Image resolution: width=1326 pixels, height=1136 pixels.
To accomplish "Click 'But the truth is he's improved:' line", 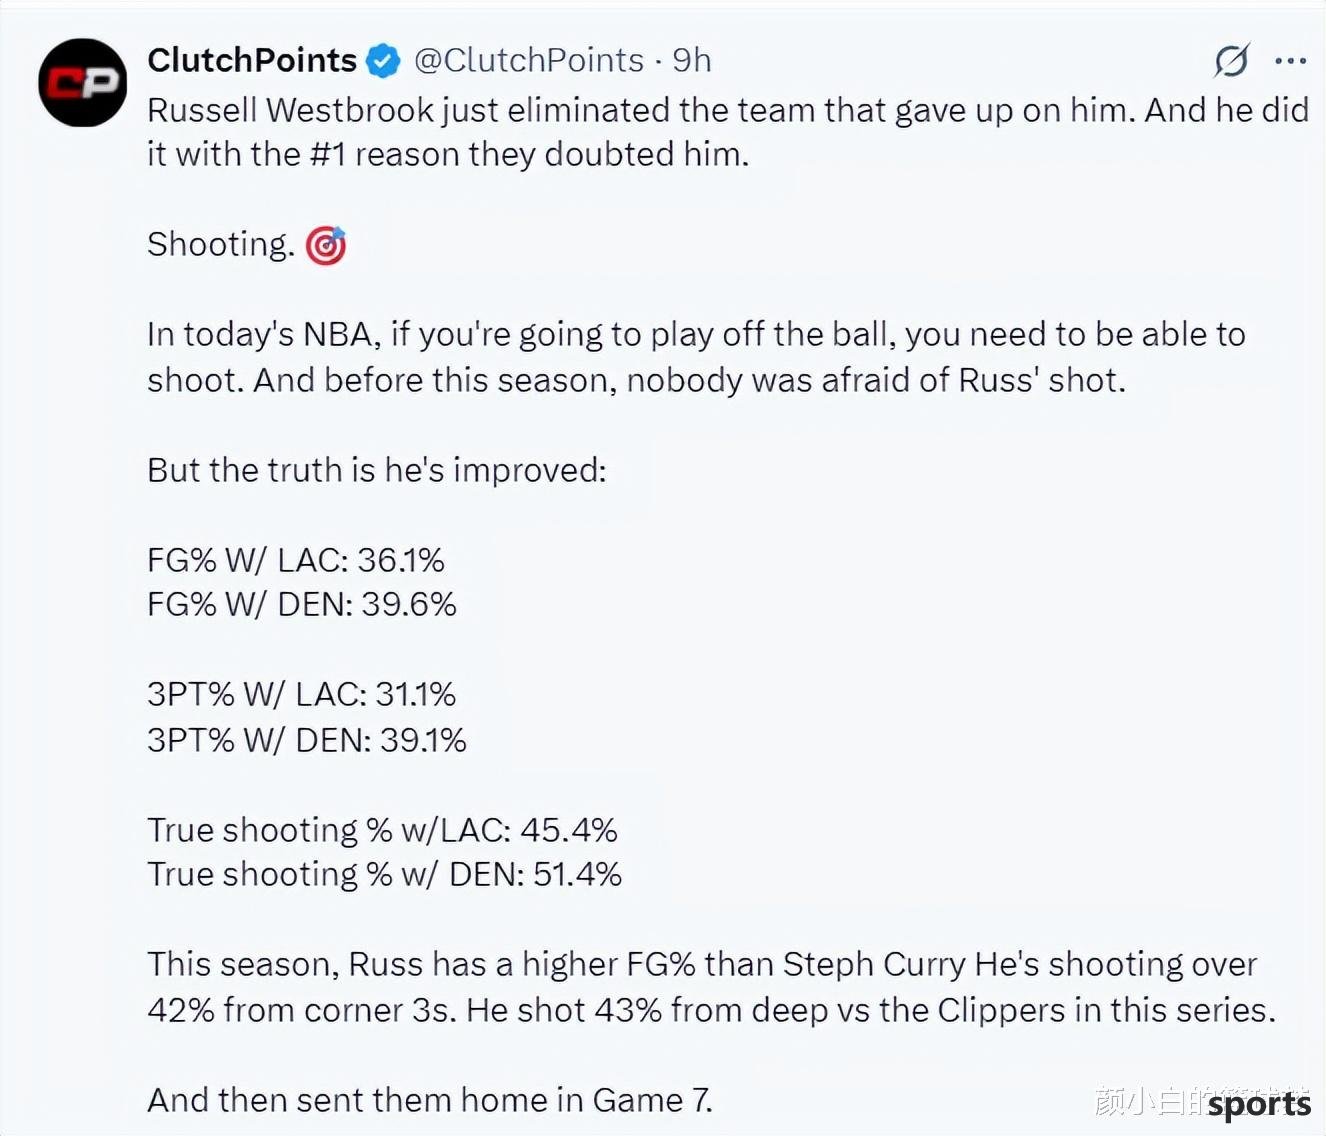I will coord(377,470).
